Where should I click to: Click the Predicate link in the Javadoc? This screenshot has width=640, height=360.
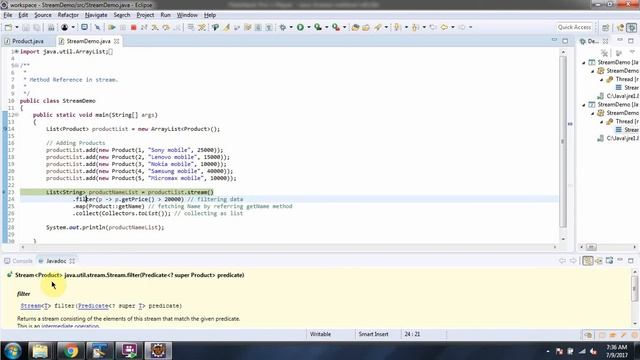pos(93,306)
